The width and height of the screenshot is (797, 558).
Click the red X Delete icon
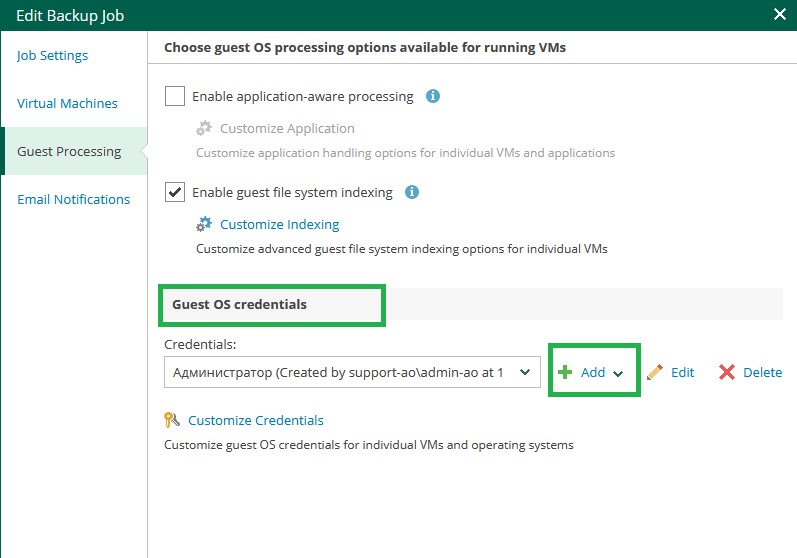[727, 373]
